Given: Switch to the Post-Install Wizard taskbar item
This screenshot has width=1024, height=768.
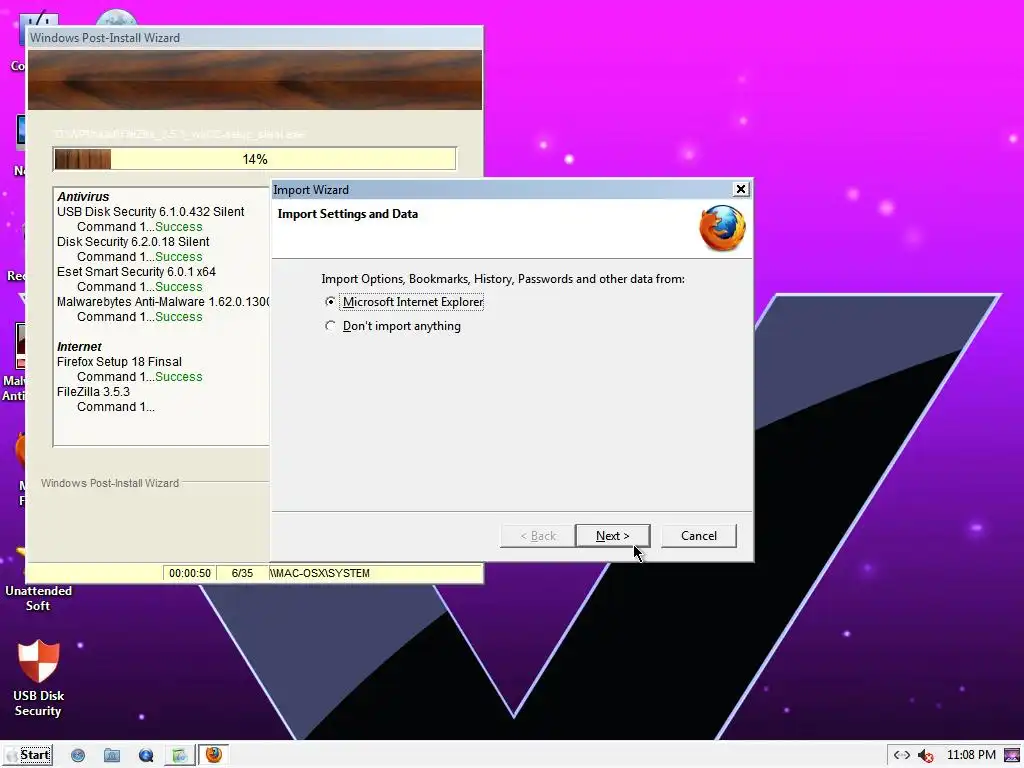Looking at the screenshot, I should [x=179, y=756].
